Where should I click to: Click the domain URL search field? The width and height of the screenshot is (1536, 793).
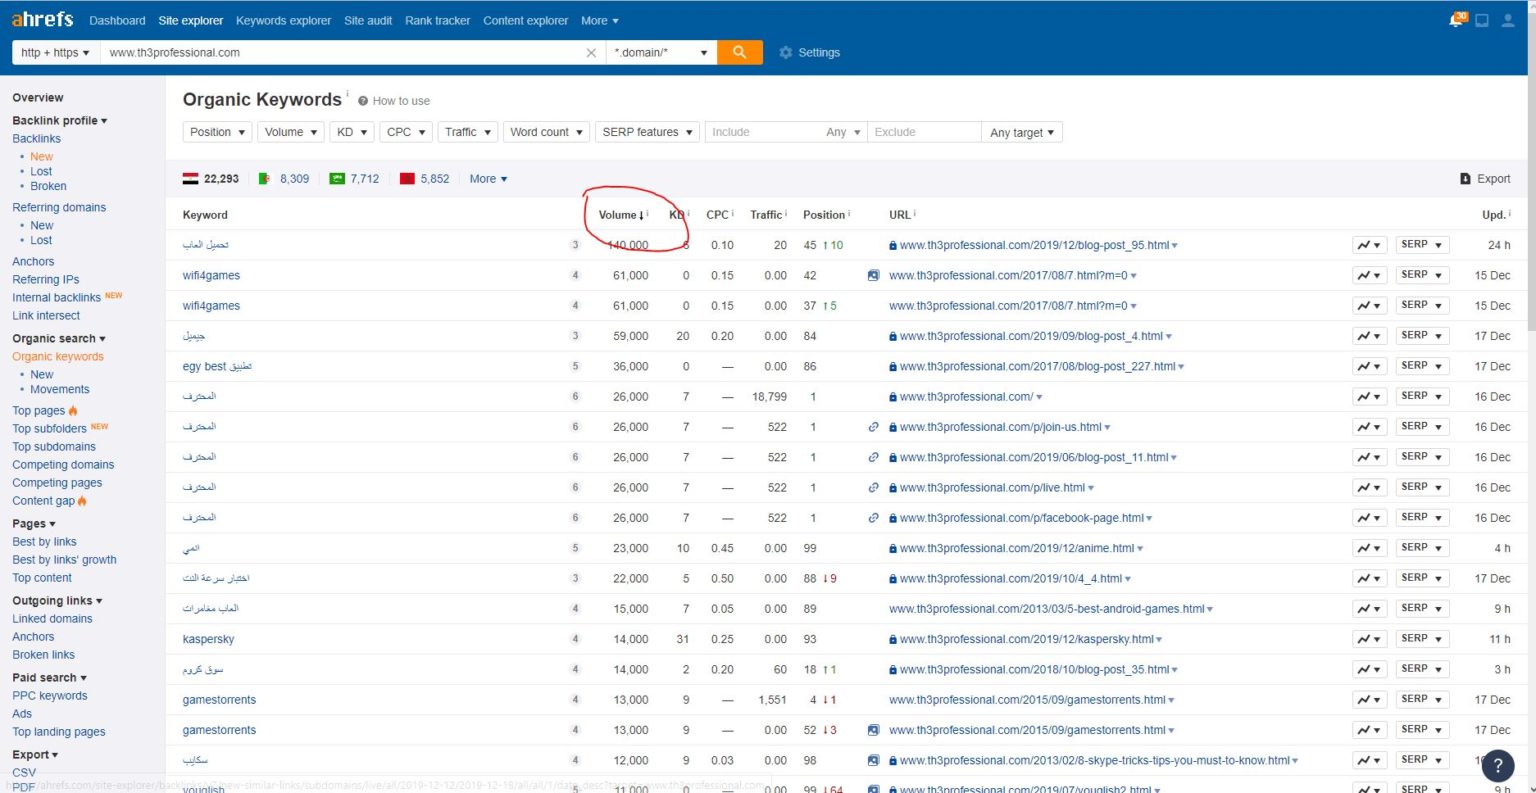click(x=343, y=53)
